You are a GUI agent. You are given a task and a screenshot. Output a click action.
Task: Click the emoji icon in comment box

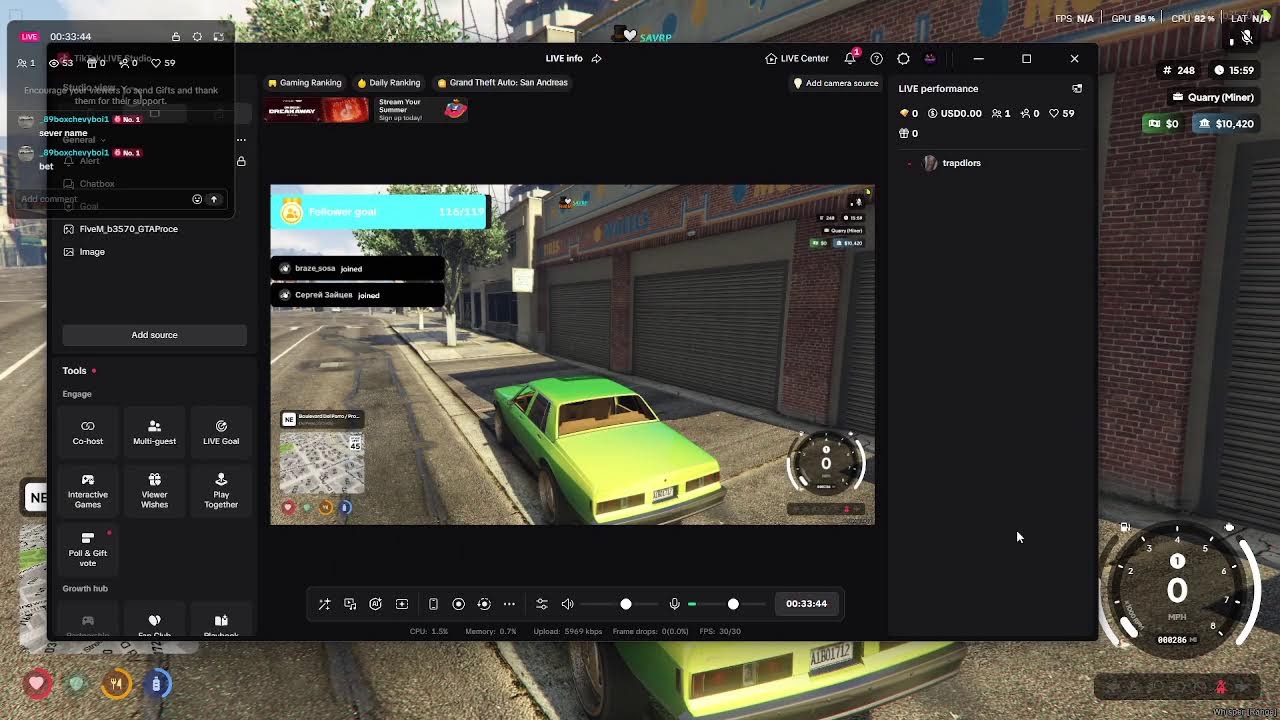point(197,199)
